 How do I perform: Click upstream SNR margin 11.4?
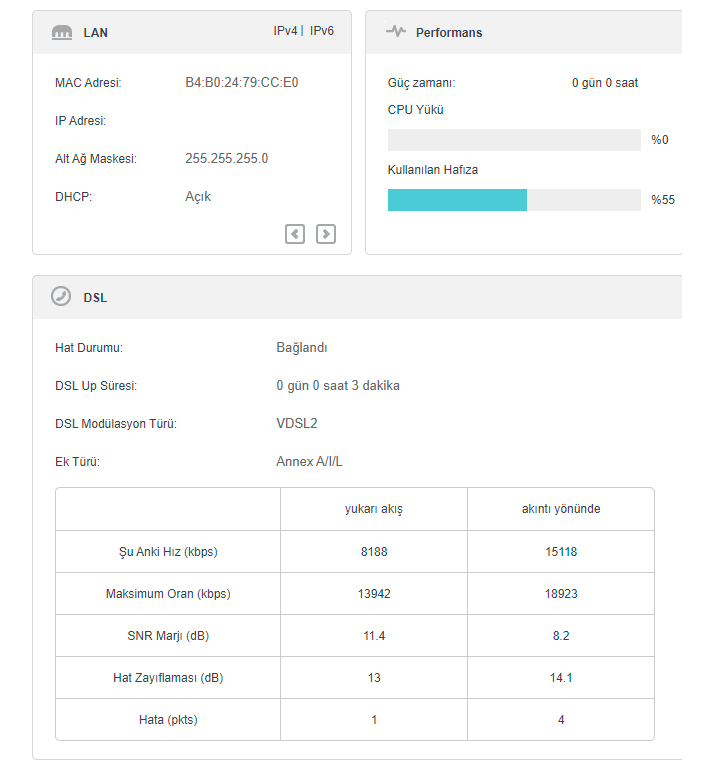[374, 635]
